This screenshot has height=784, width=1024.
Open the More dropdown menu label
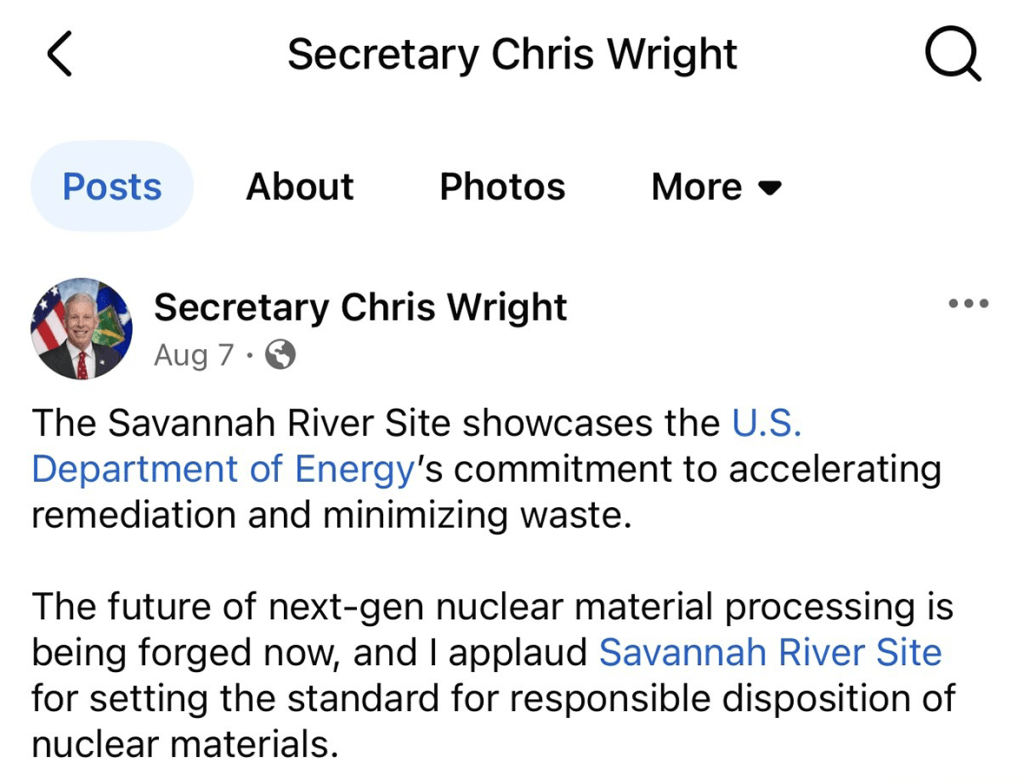pos(697,187)
